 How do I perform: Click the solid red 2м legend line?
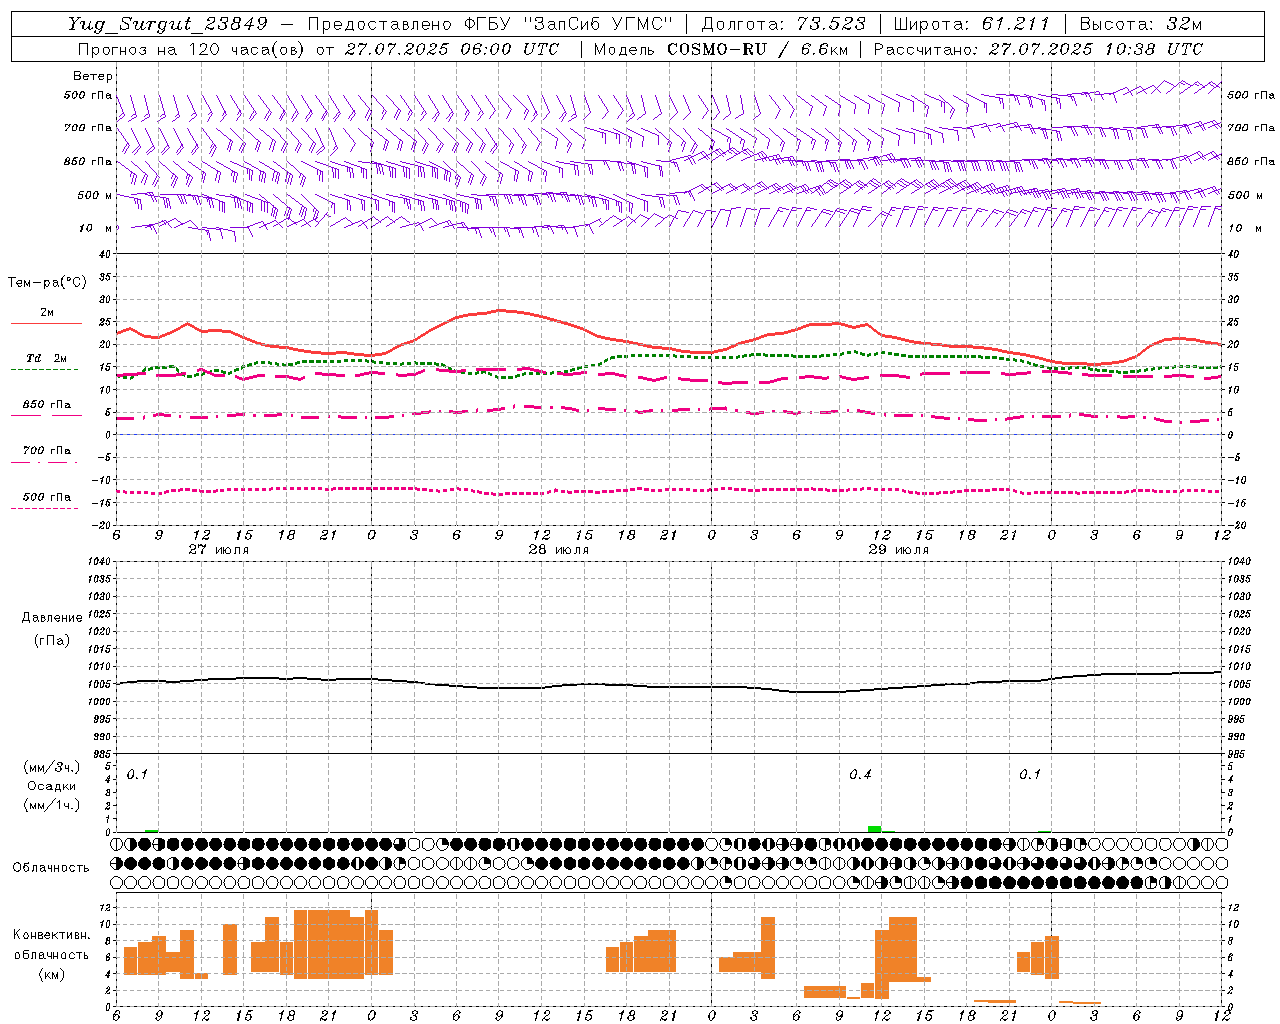pyautogui.click(x=46, y=324)
